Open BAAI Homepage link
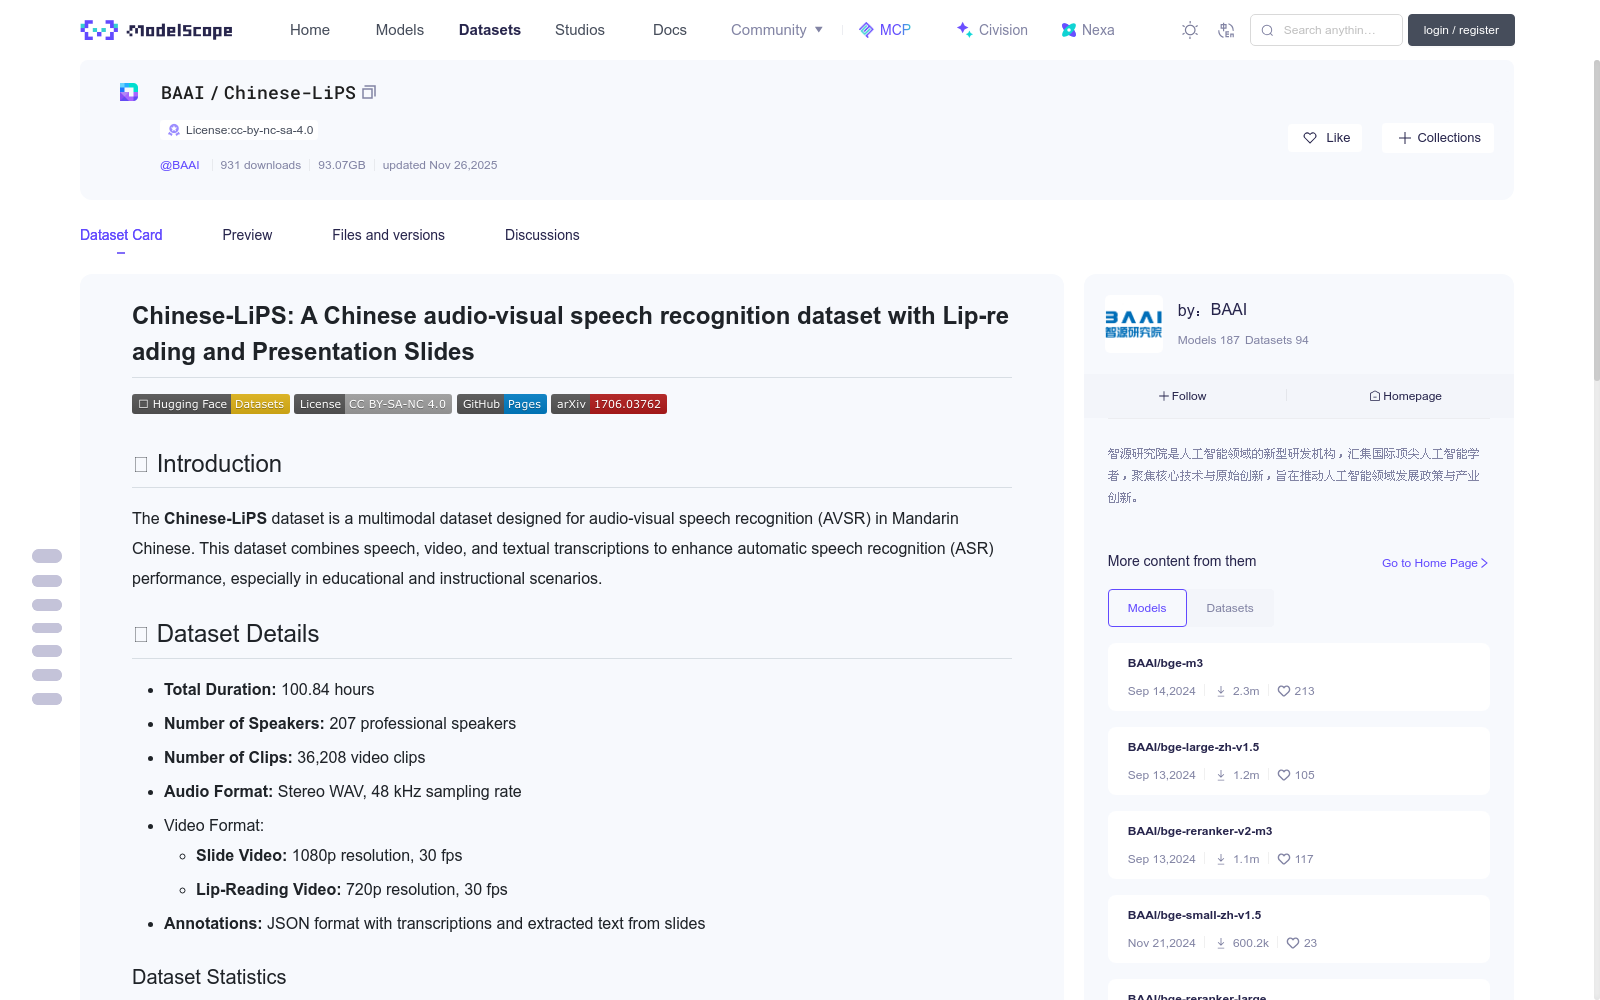Viewport: 1600px width, 1000px height. click(1405, 396)
